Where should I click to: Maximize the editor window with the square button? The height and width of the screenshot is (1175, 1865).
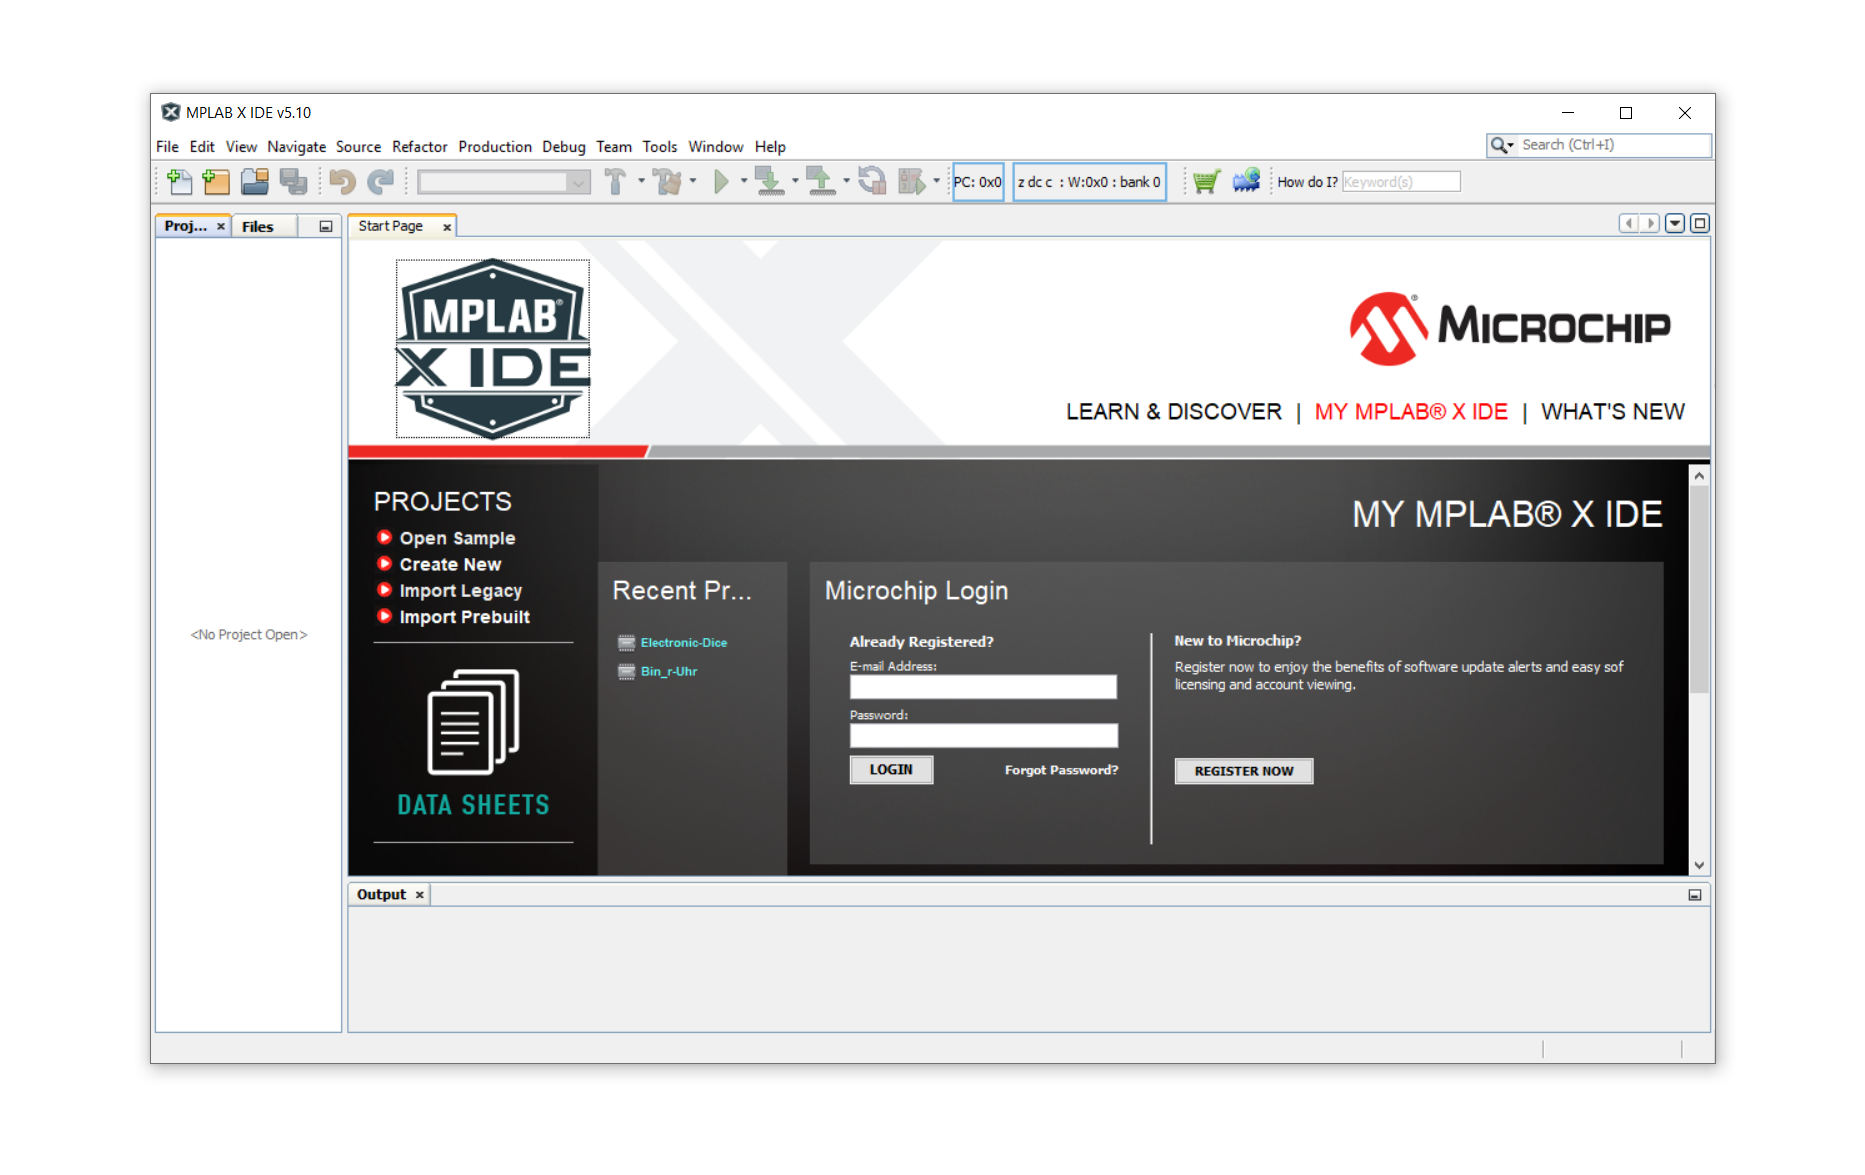1699,224
